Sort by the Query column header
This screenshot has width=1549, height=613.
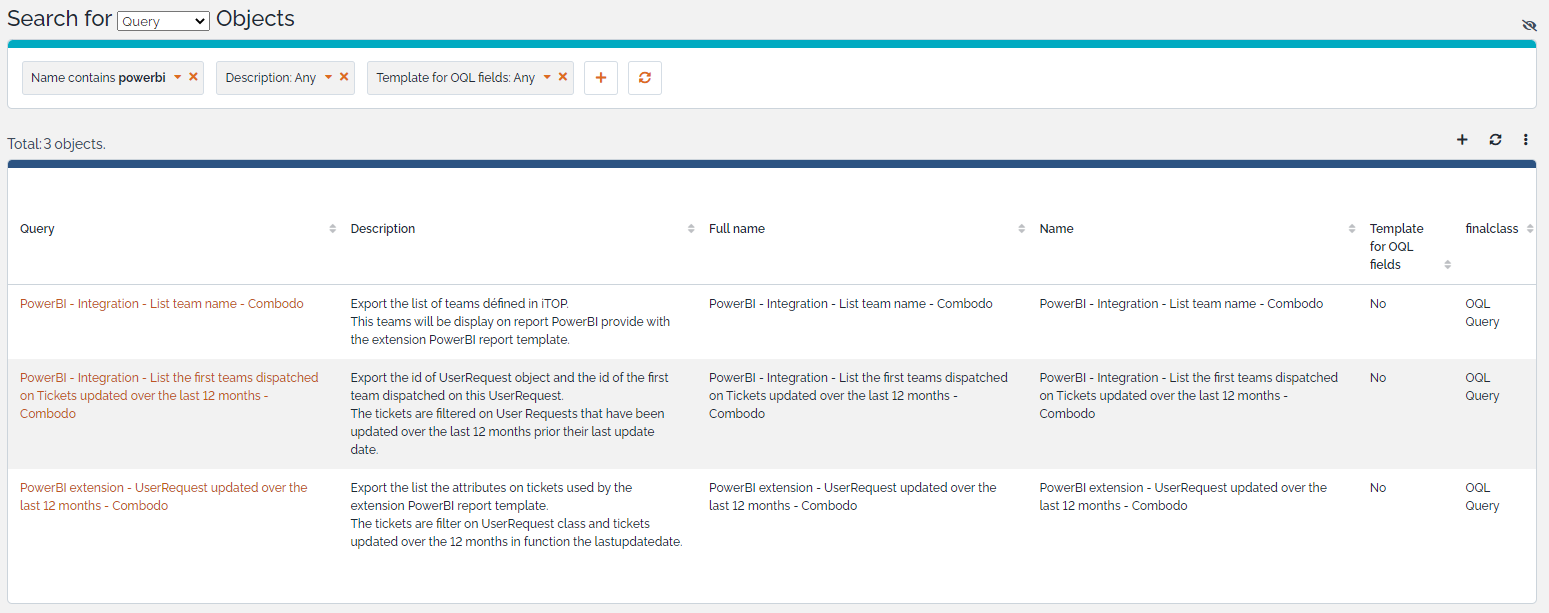[x=37, y=229]
